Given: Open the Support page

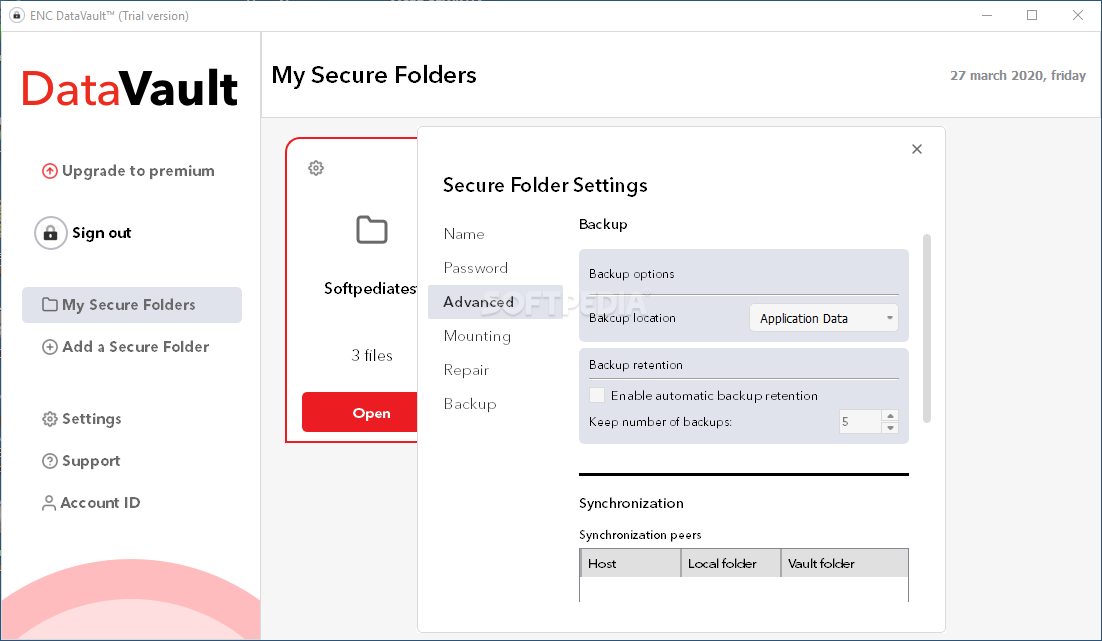Looking at the screenshot, I should [x=91, y=461].
